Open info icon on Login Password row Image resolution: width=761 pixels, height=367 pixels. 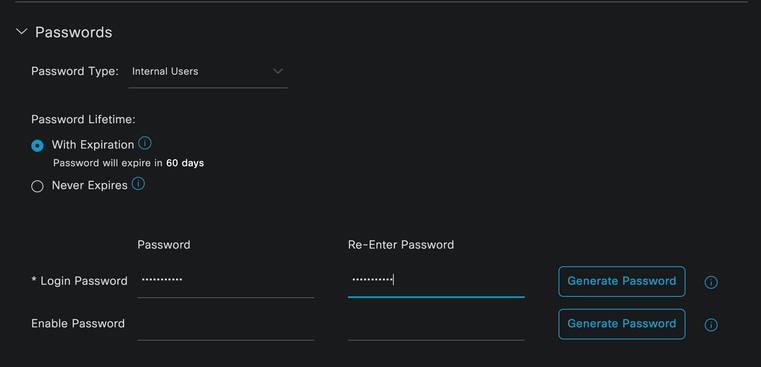tap(711, 283)
